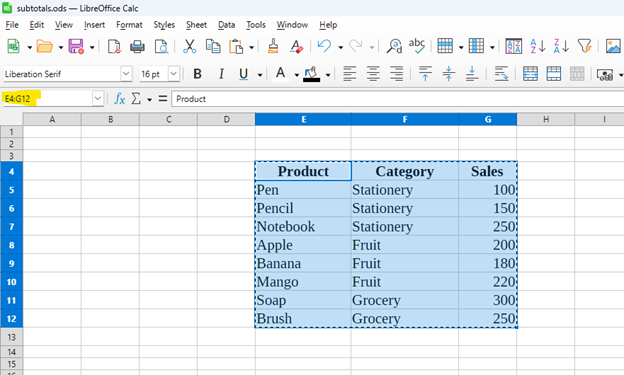
Task: Apply the background color bucket
Action: [x=312, y=74]
